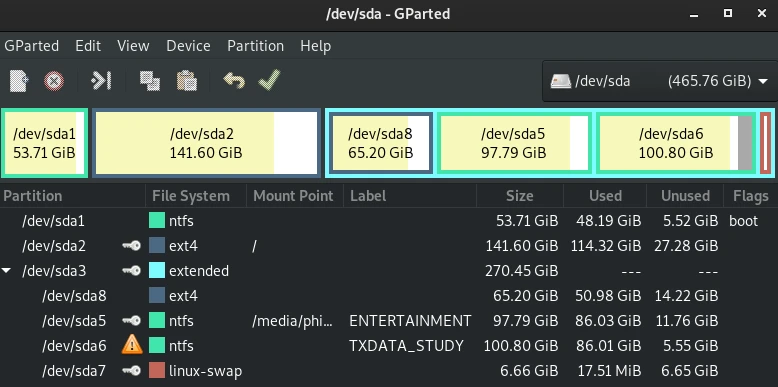Open the Edit menu
Viewport: 778px width, 387px height.
[x=88, y=46]
